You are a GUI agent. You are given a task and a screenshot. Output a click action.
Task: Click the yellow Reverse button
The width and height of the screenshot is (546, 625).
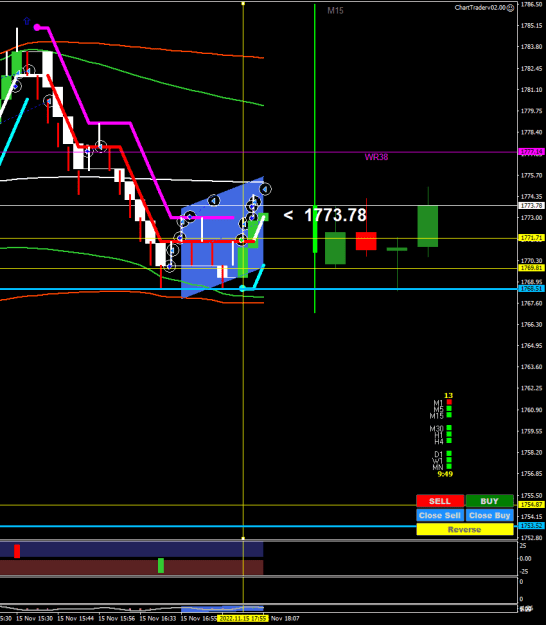tap(465, 529)
